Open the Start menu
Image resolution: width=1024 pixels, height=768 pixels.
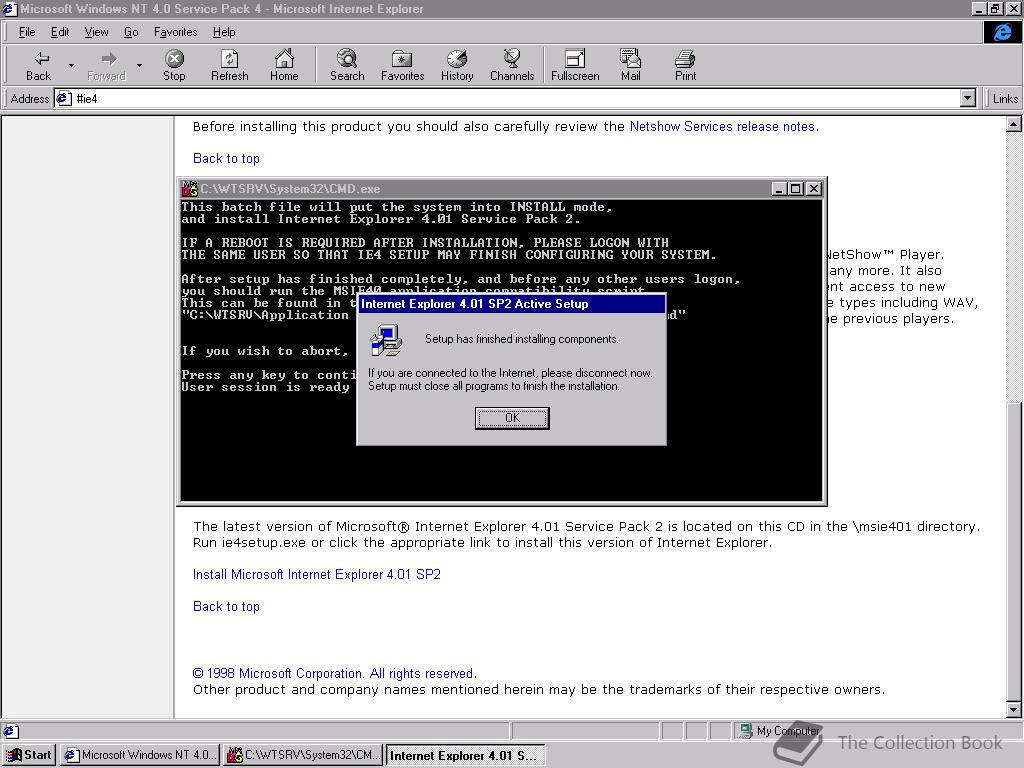pyautogui.click(x=29, y=755)
